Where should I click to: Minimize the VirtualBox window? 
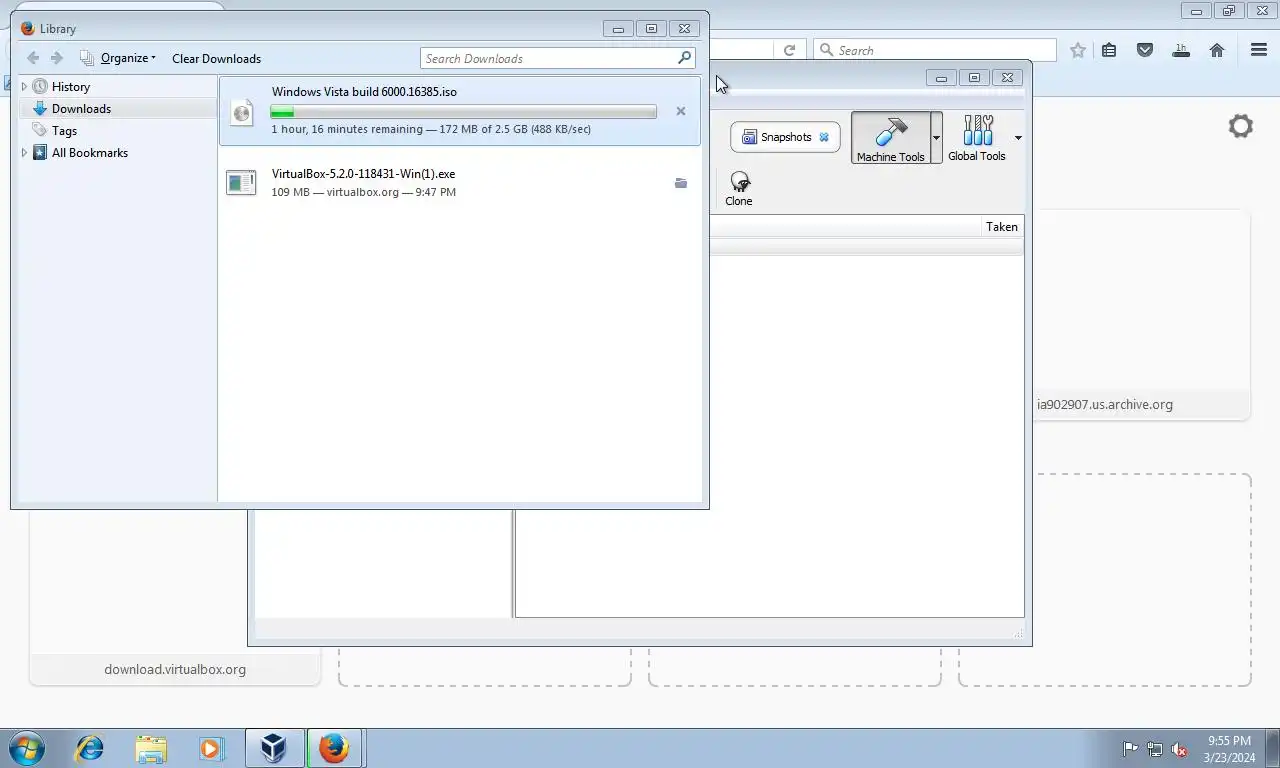point(941,77)
